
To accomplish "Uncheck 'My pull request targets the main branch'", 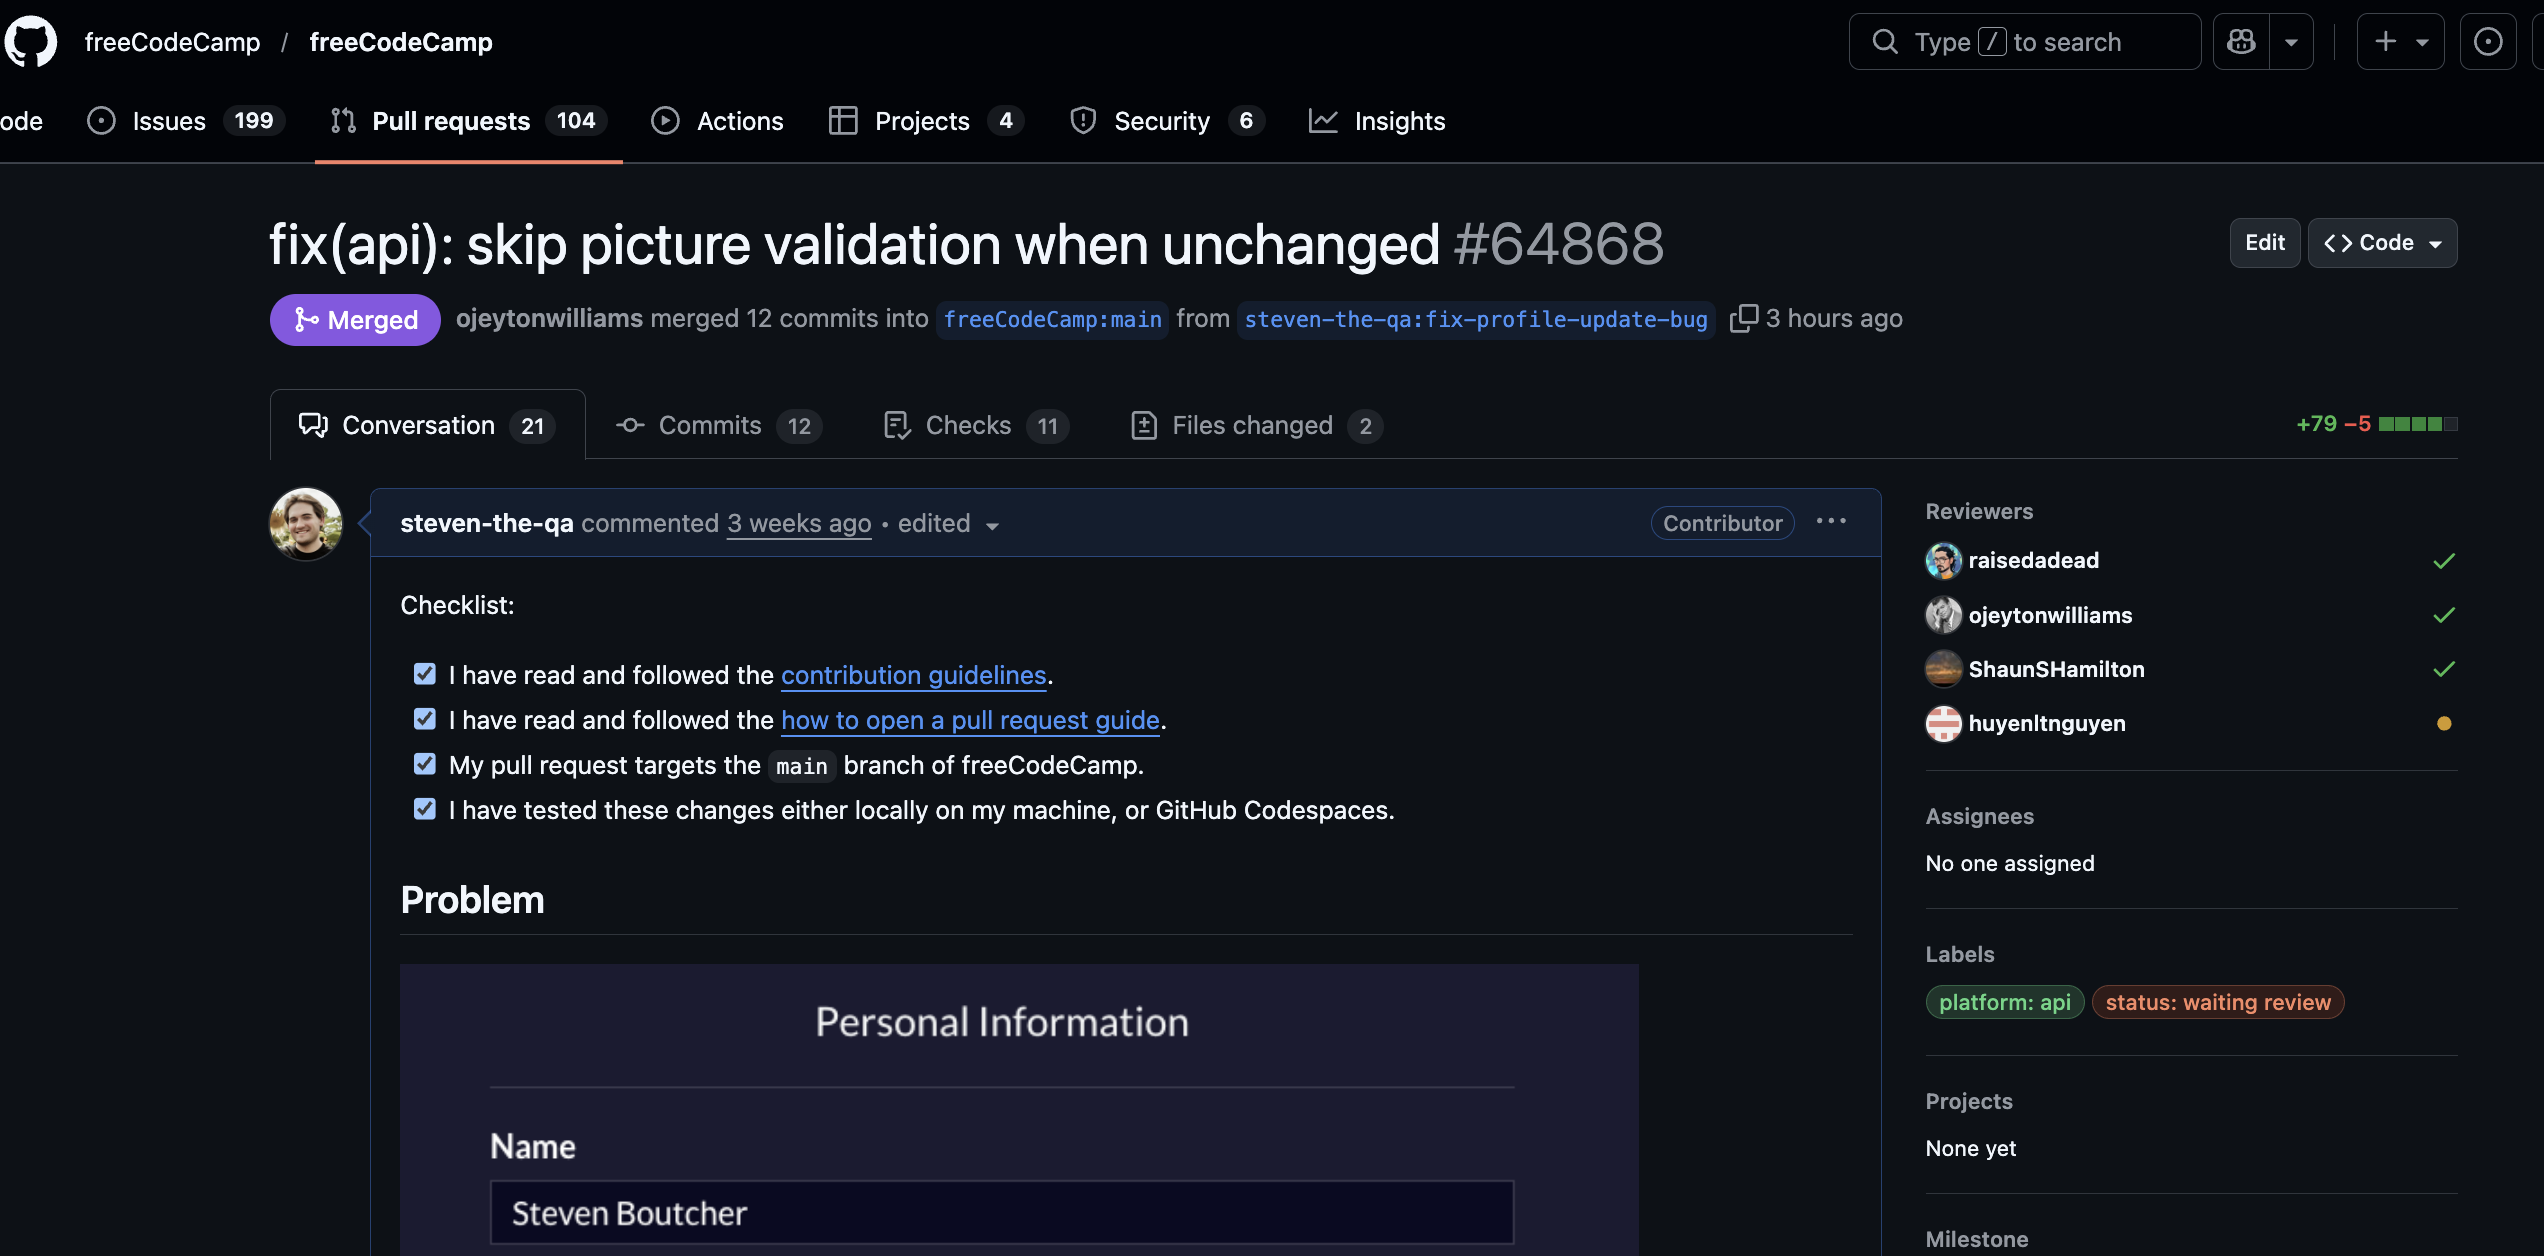I will click(x=425, y=764).
